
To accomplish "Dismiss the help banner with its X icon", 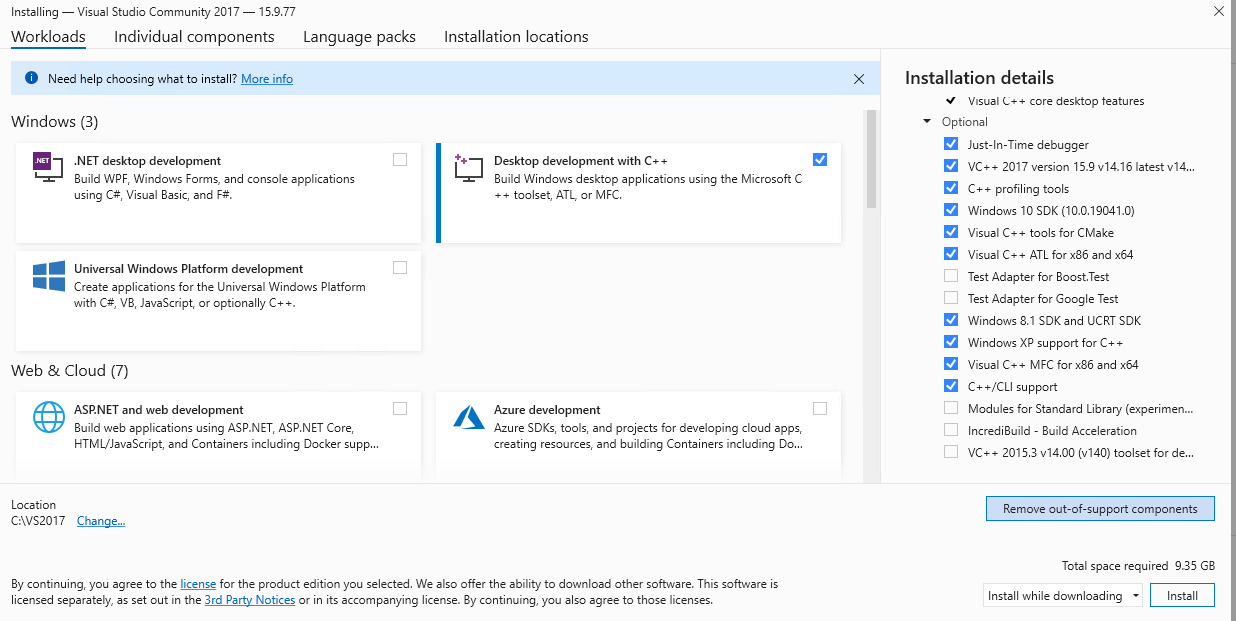I will click(858, 78).
